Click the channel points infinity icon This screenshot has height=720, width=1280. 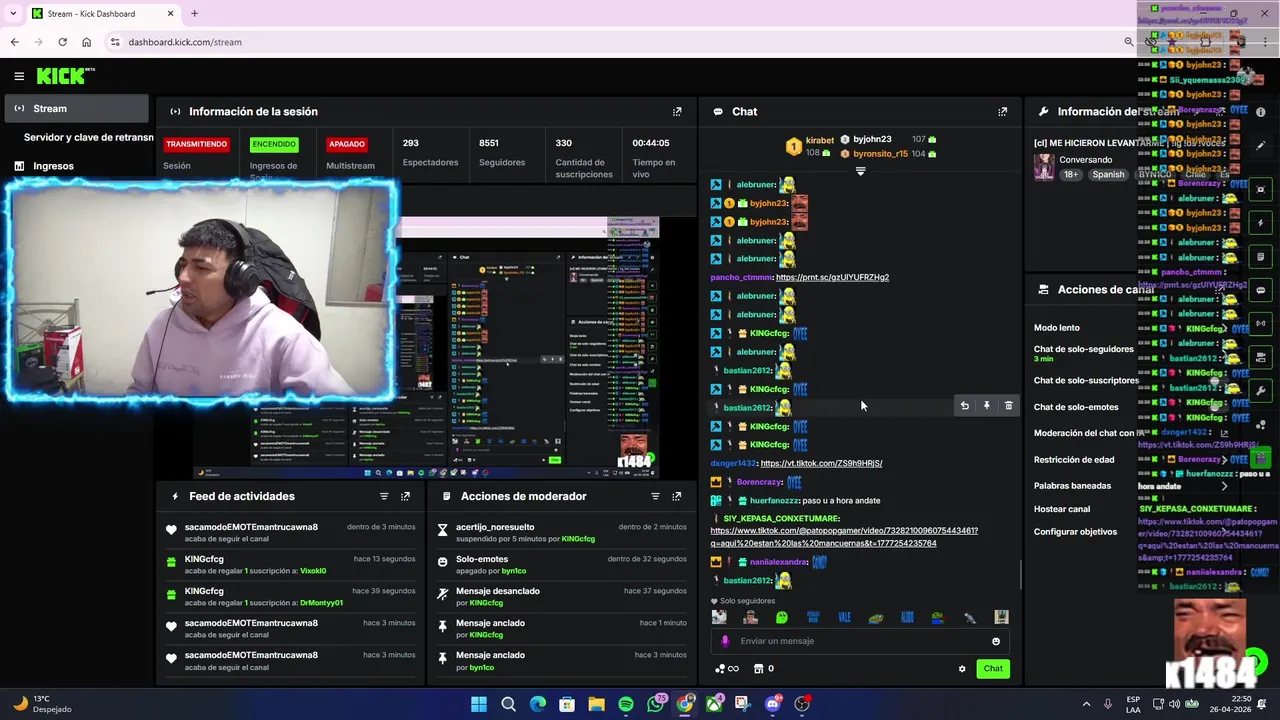[x=727, y=669]
